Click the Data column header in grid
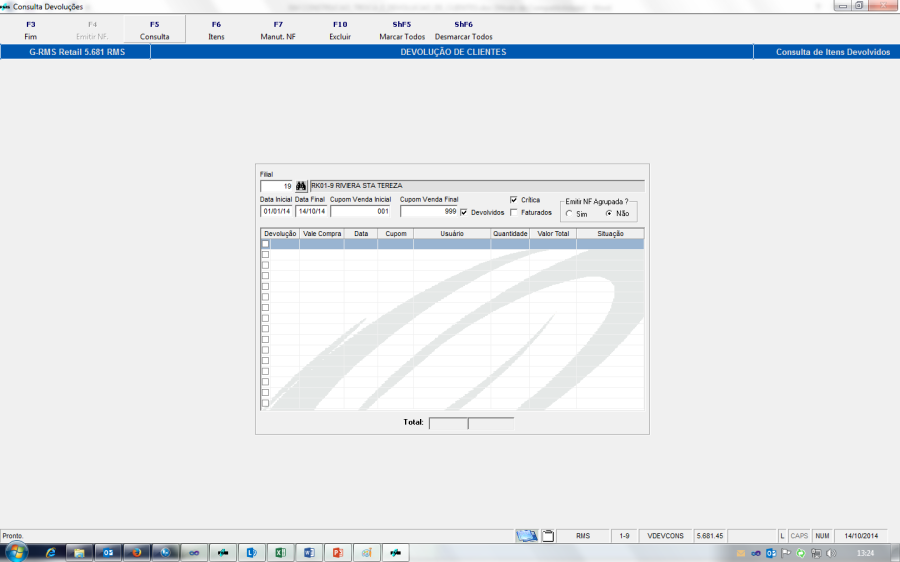Viewport: 900px width, 562px height. 361,234
